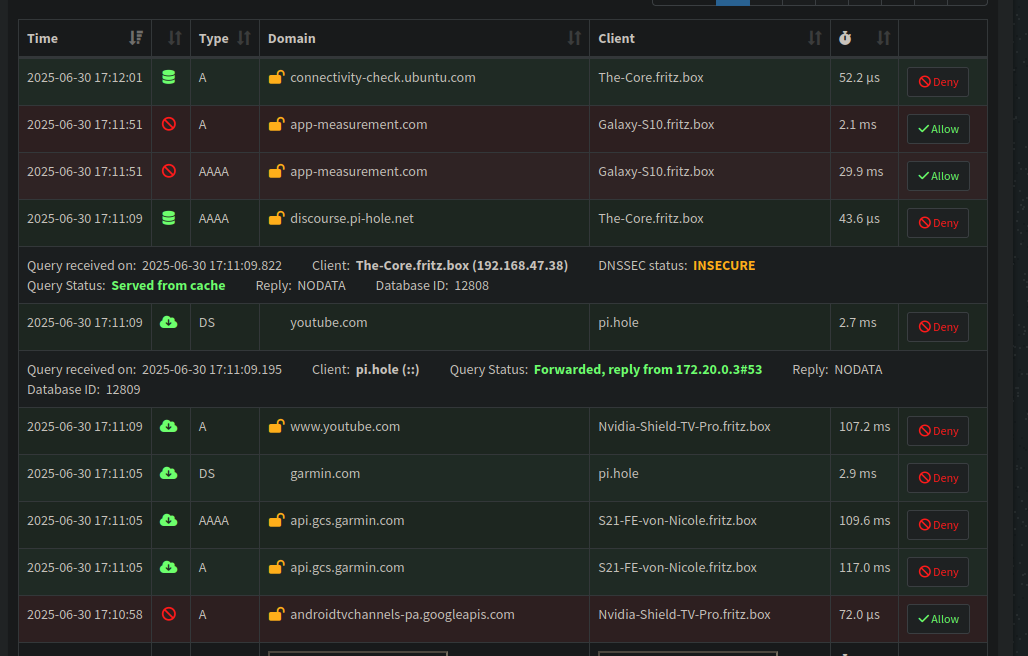Click the 107.2 ms reply time value
The image size is (1028, 656).
[865, 427]
